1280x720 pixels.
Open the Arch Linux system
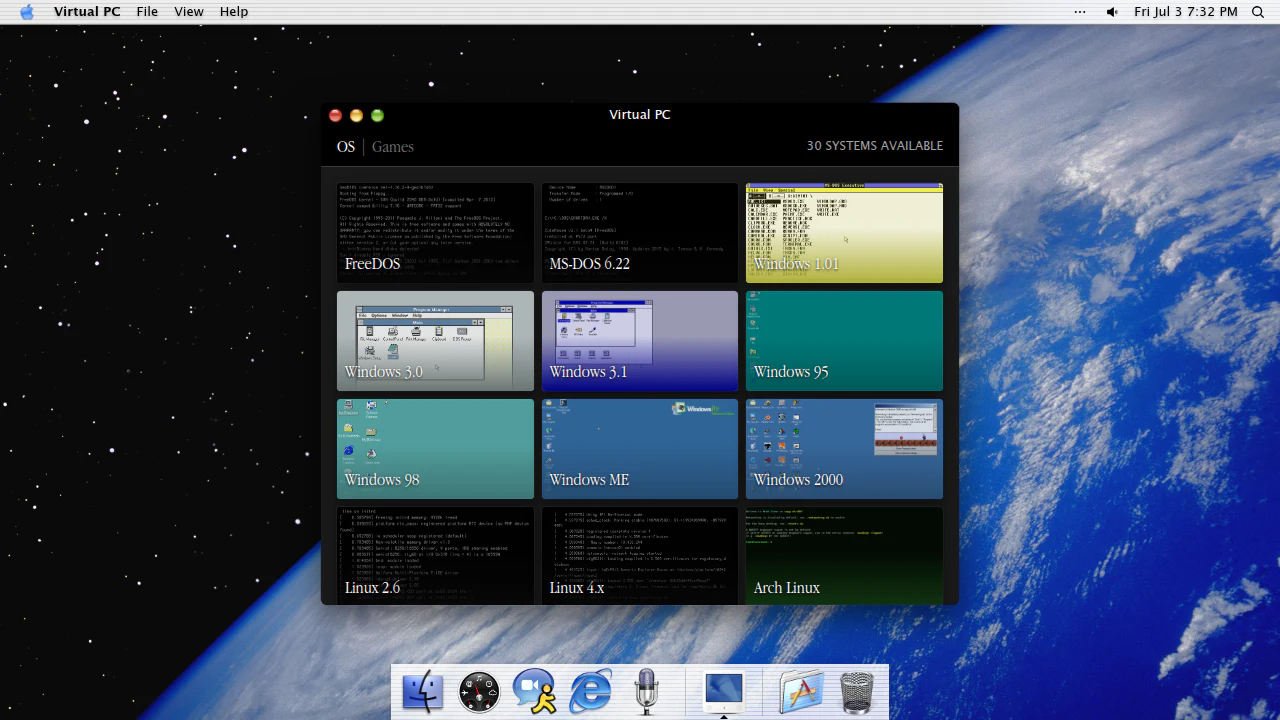[x=844, y=556]
